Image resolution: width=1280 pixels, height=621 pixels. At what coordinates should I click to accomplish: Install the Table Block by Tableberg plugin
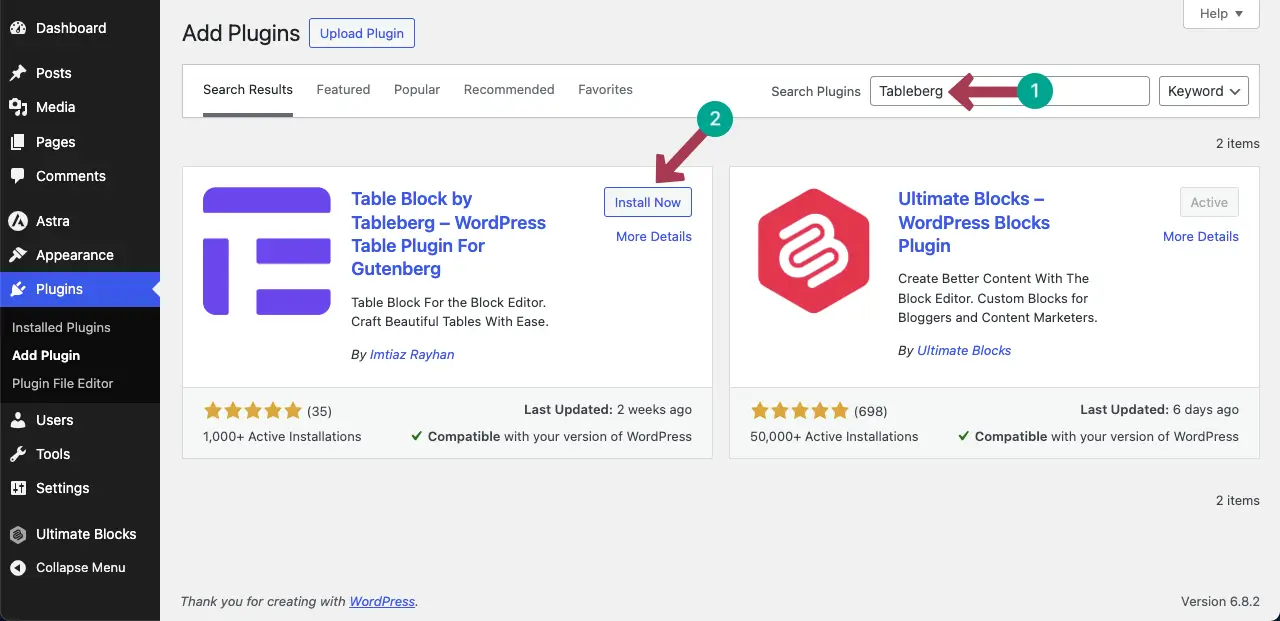(x=647, y=201)
